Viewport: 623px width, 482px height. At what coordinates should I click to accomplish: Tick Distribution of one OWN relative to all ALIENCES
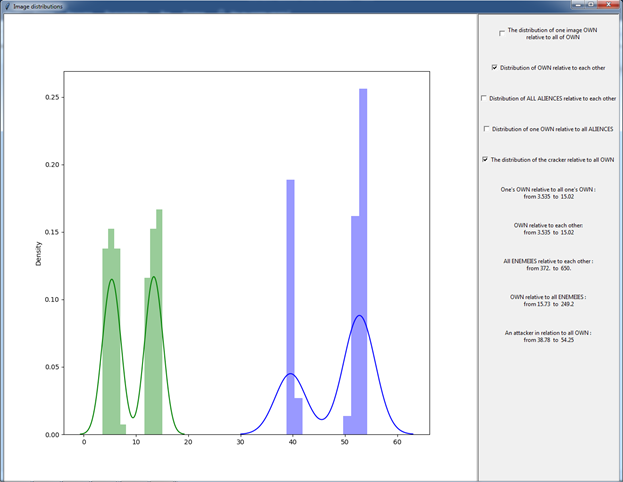point(487,129)
